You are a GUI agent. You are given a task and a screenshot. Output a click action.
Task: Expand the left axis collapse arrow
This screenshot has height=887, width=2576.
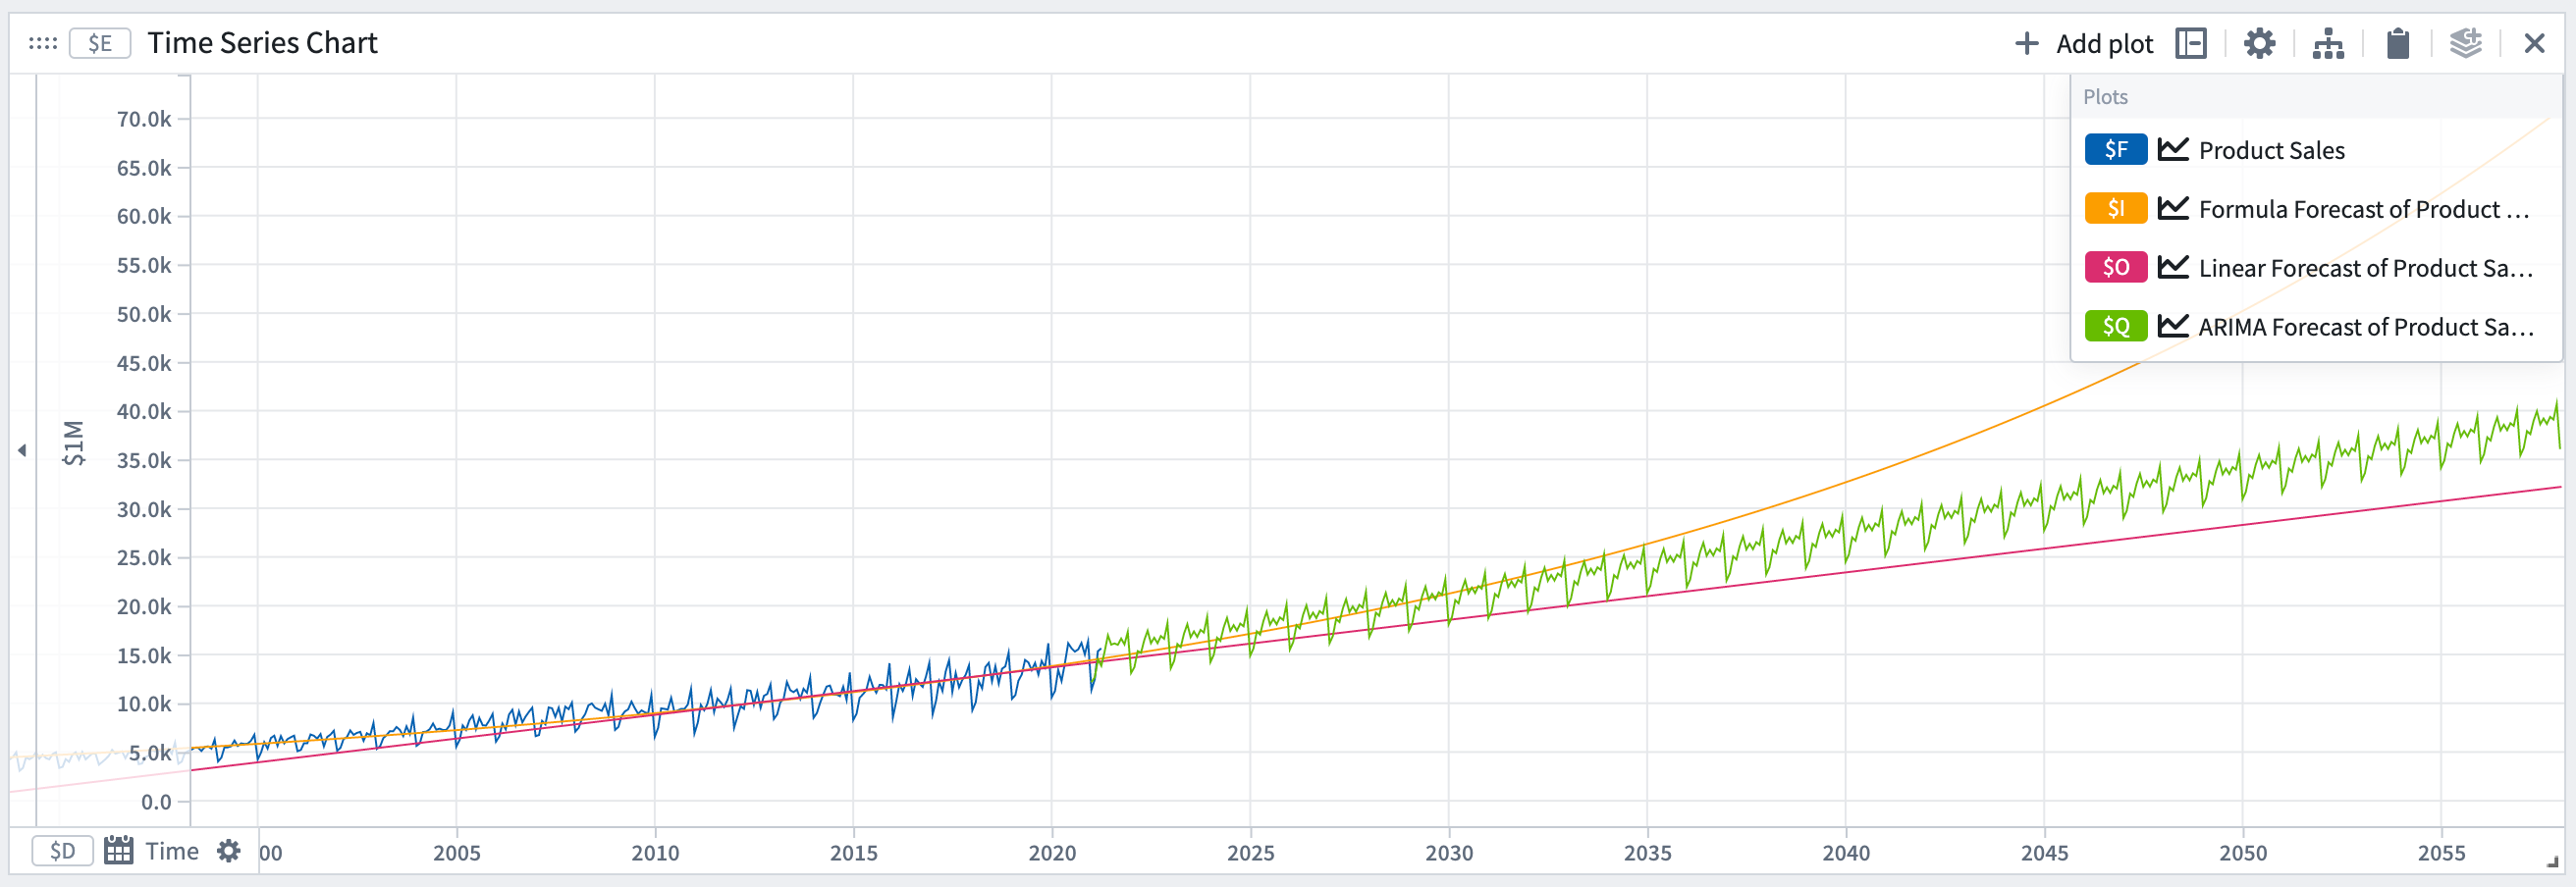(x=22, y=450)
